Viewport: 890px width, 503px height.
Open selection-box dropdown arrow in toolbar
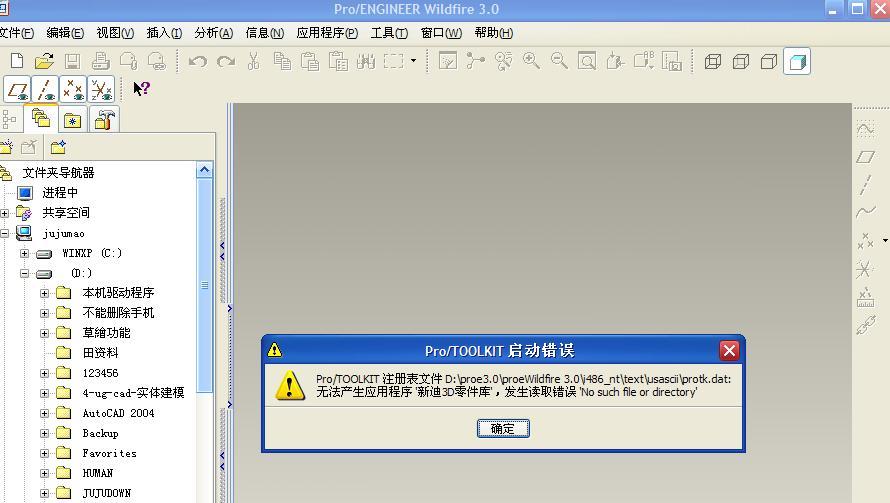pos(413,60)
